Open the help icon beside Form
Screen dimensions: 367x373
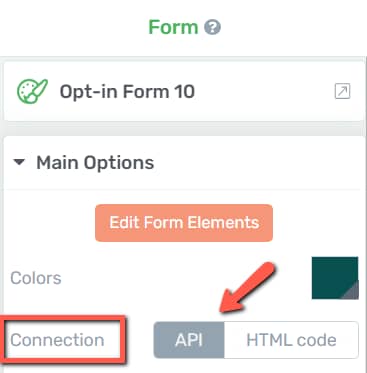[x=212, y=27]
